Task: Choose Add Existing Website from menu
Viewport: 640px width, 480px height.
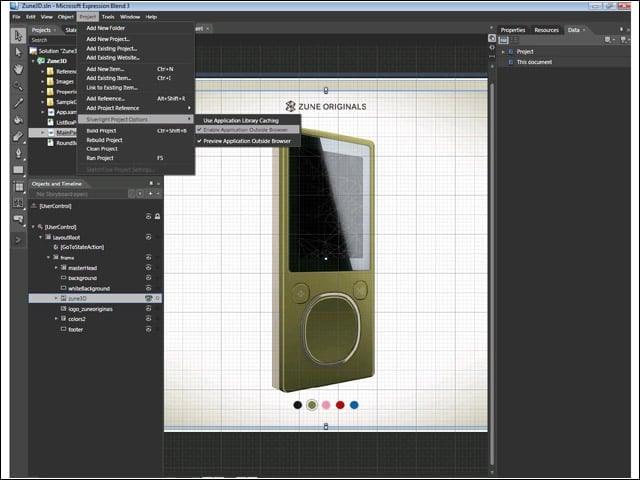Action: 136,58
